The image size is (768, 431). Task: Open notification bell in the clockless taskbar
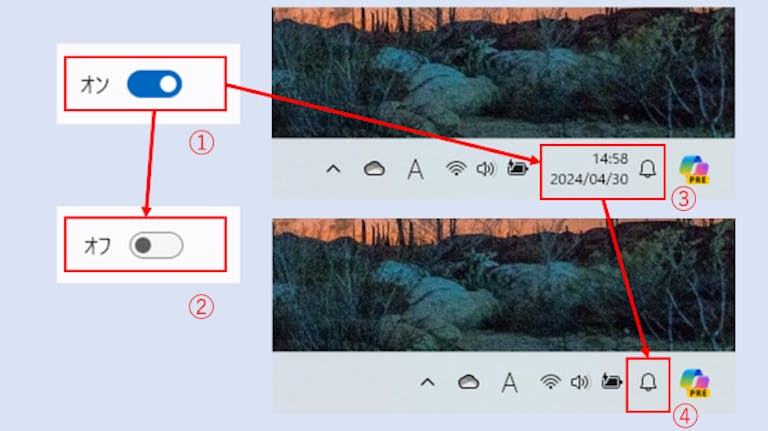tap(648, 382)
